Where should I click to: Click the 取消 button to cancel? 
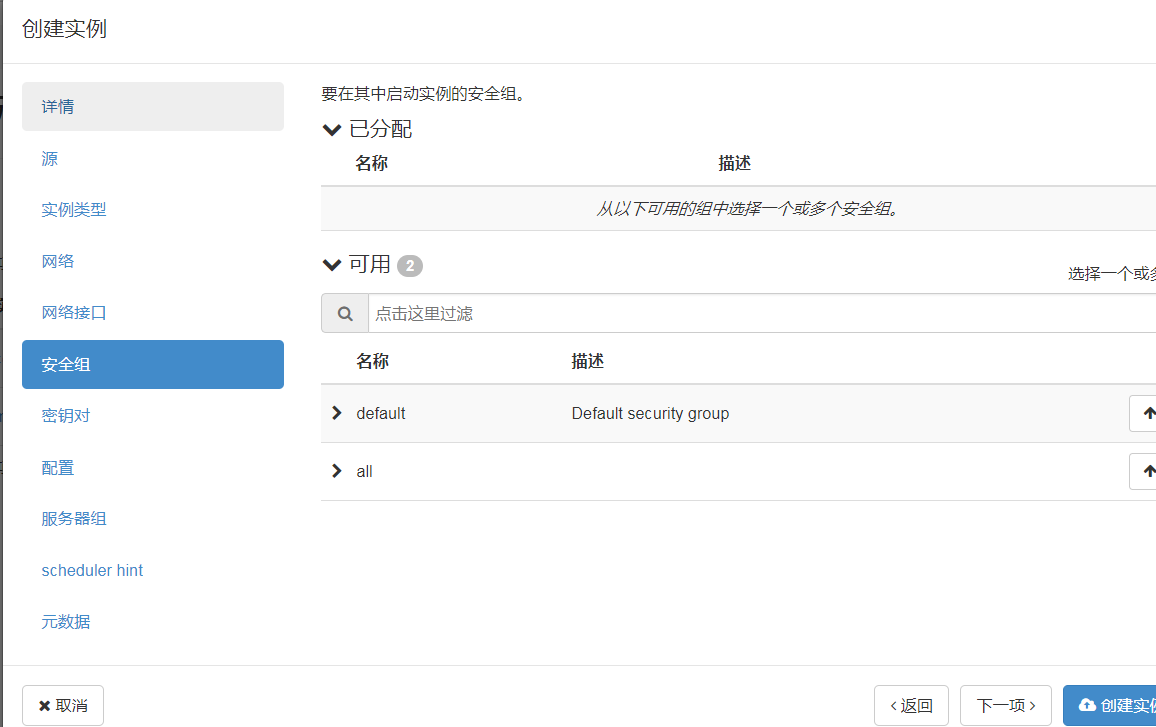click(62, 705)
